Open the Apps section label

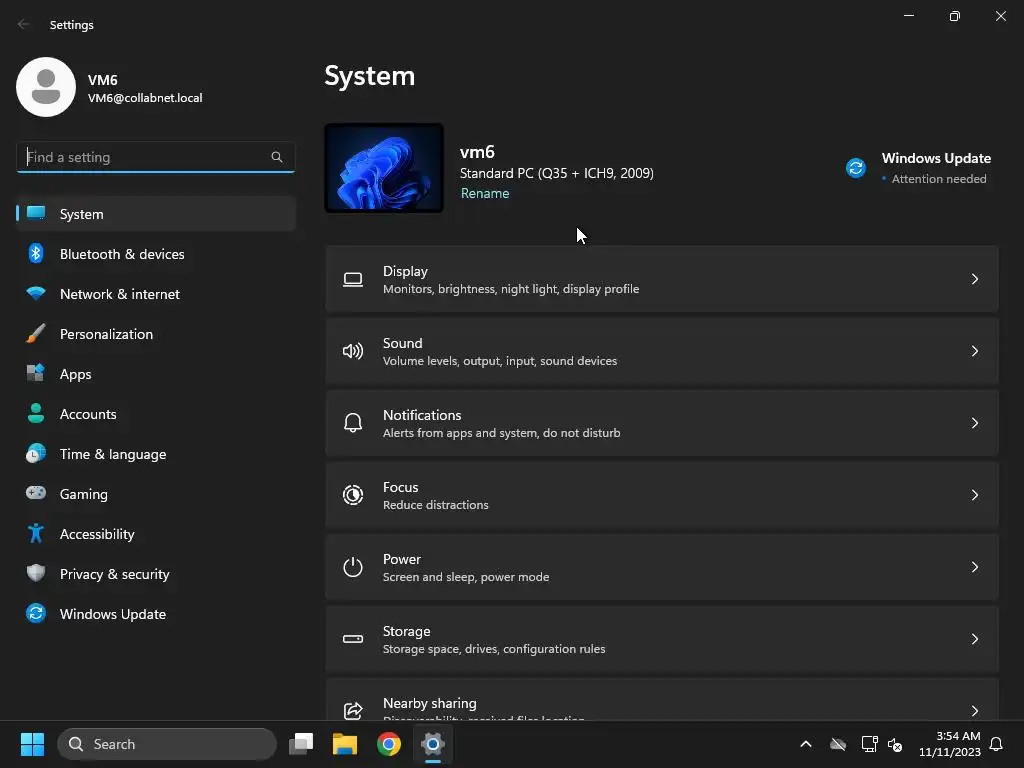[x=75, y=374]
